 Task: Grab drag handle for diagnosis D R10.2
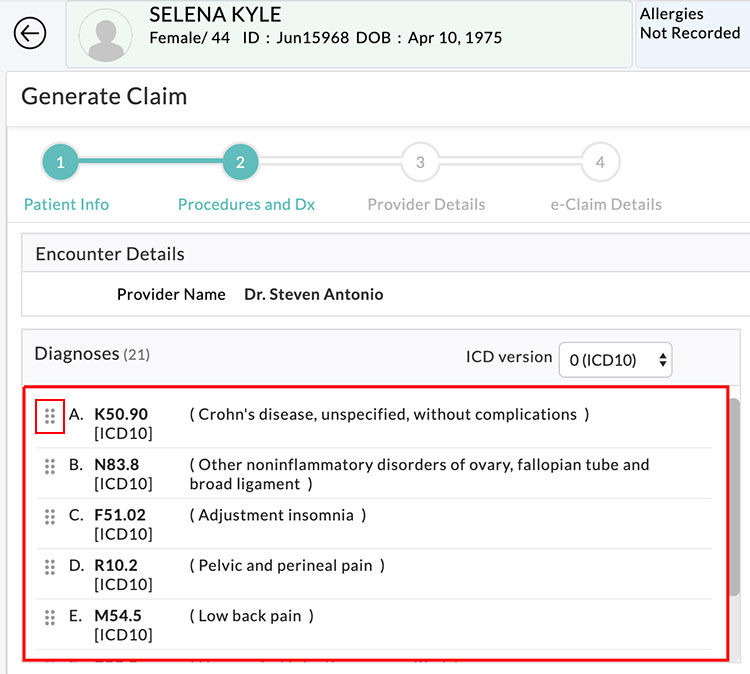click(50, 567)
